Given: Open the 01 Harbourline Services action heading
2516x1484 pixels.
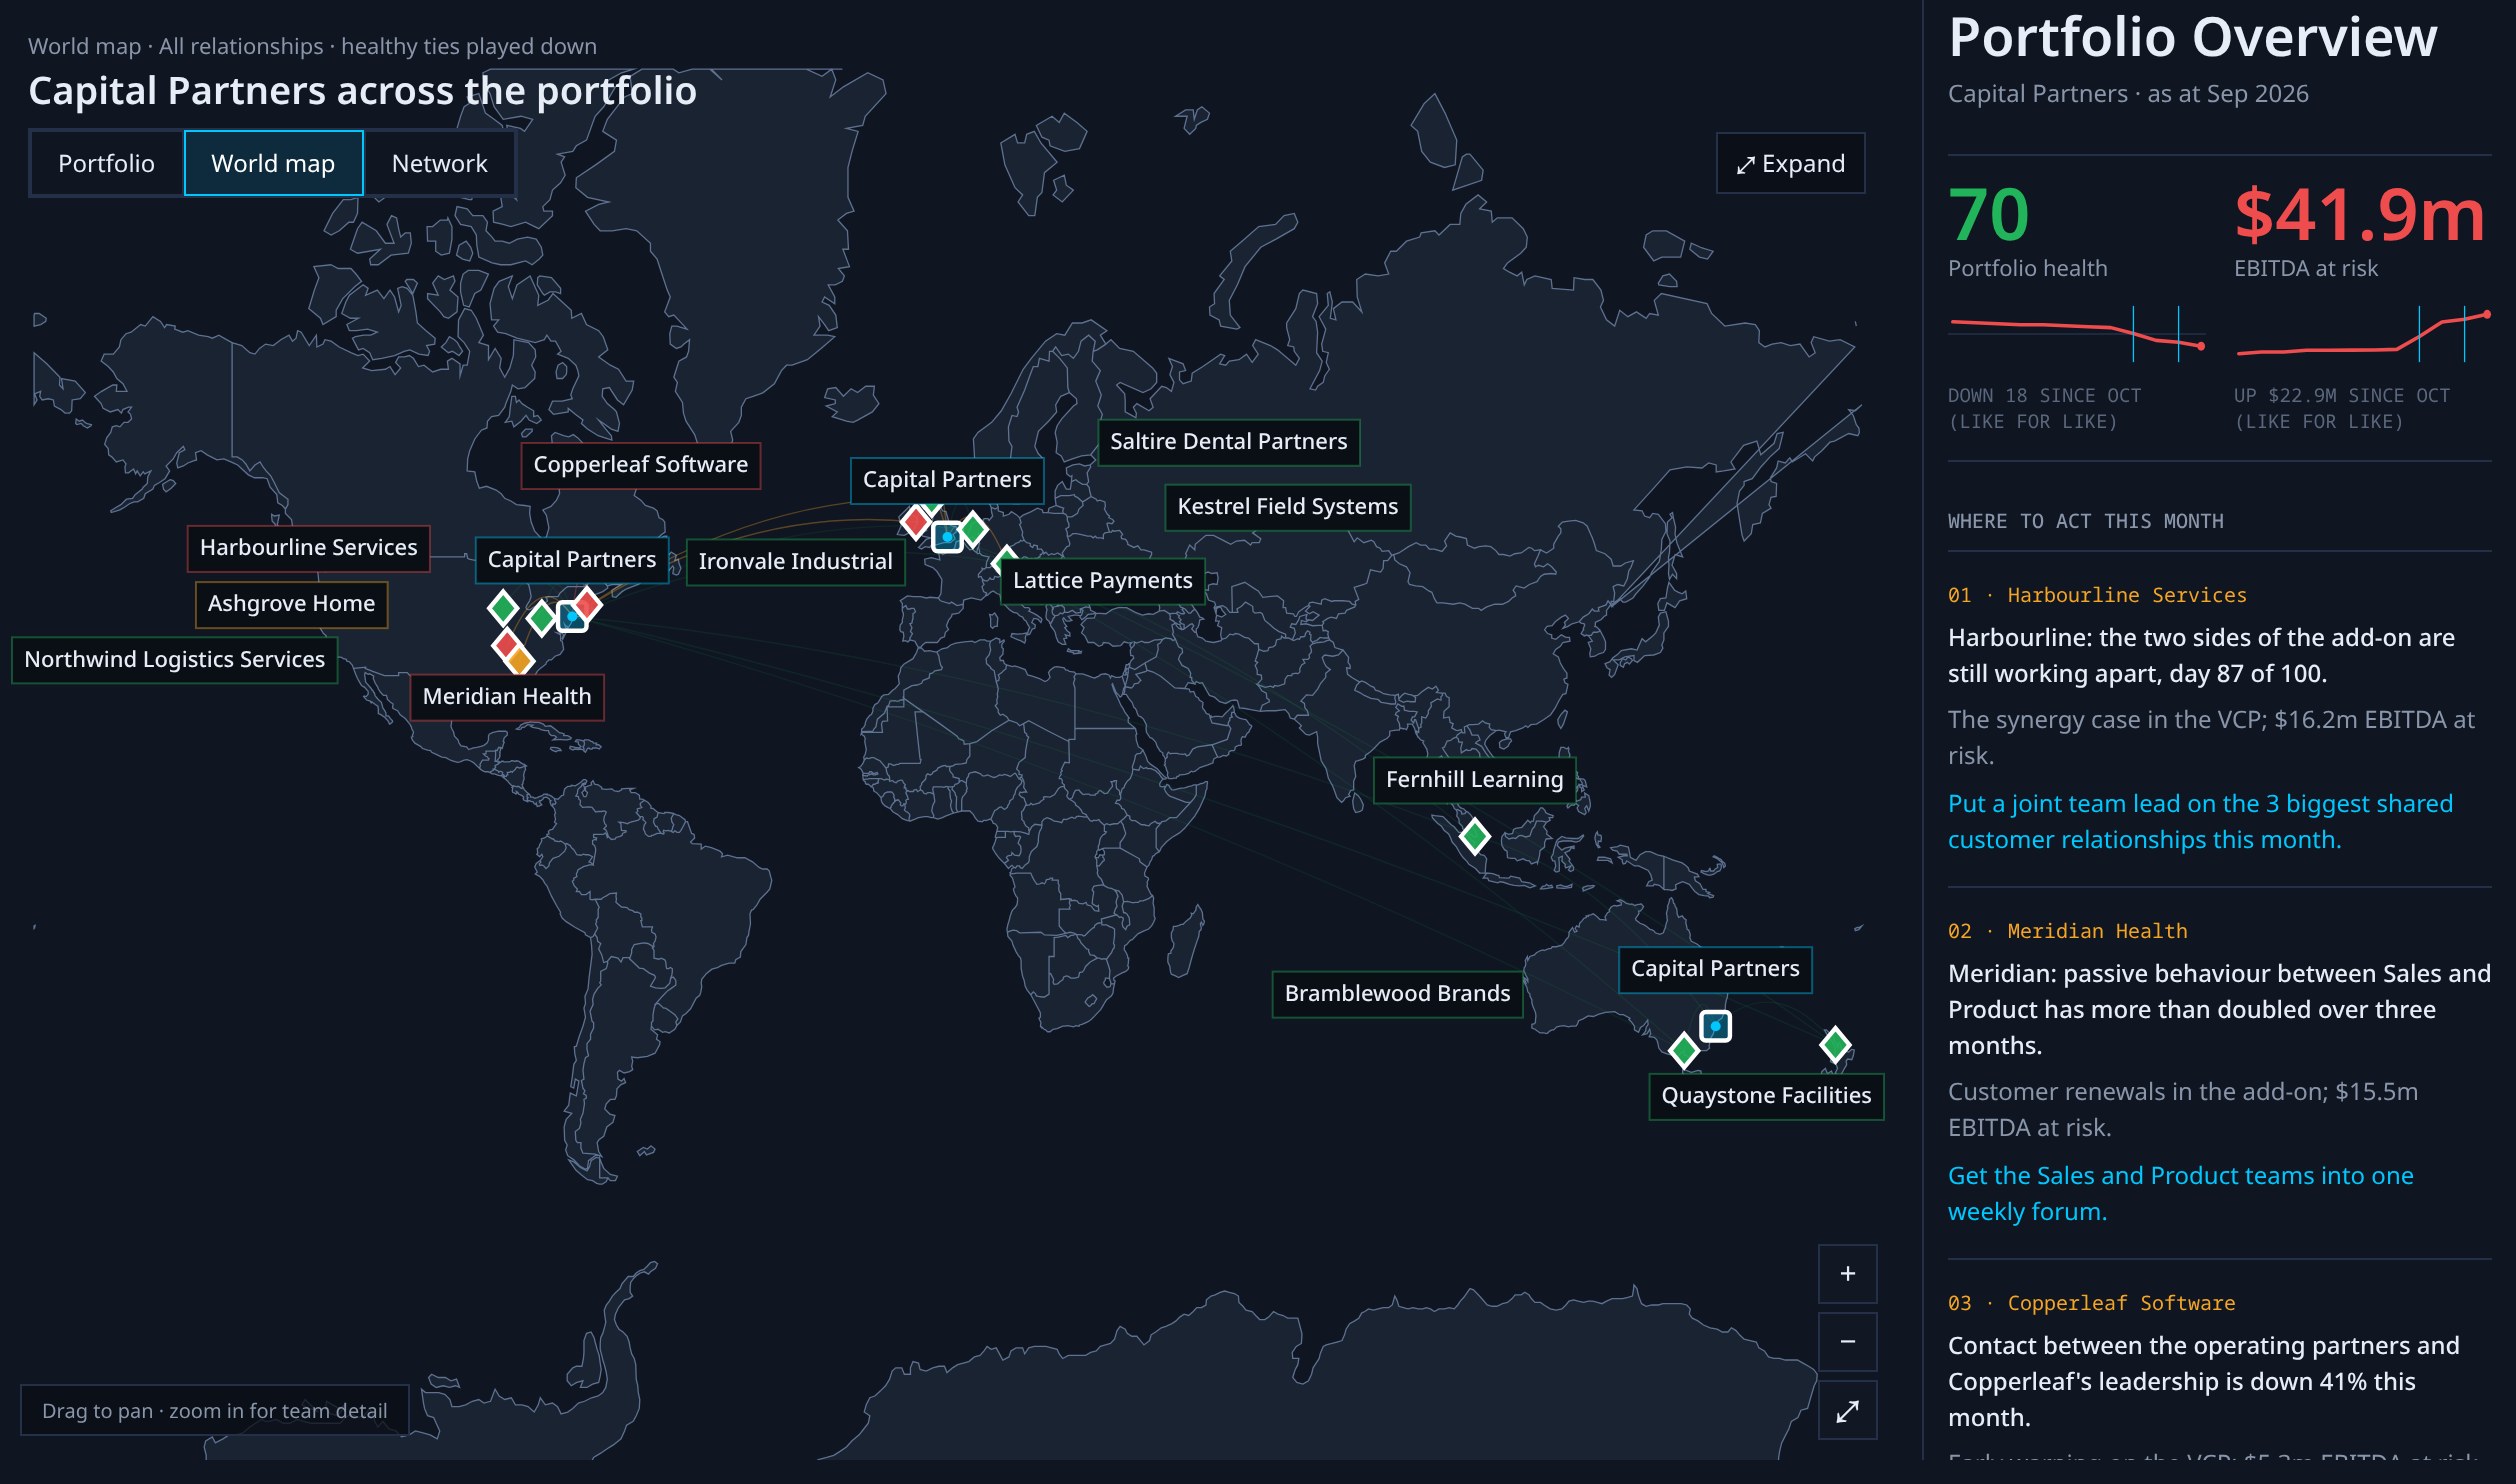Looking at the screenshot, I should click(x=2096, y=595).
